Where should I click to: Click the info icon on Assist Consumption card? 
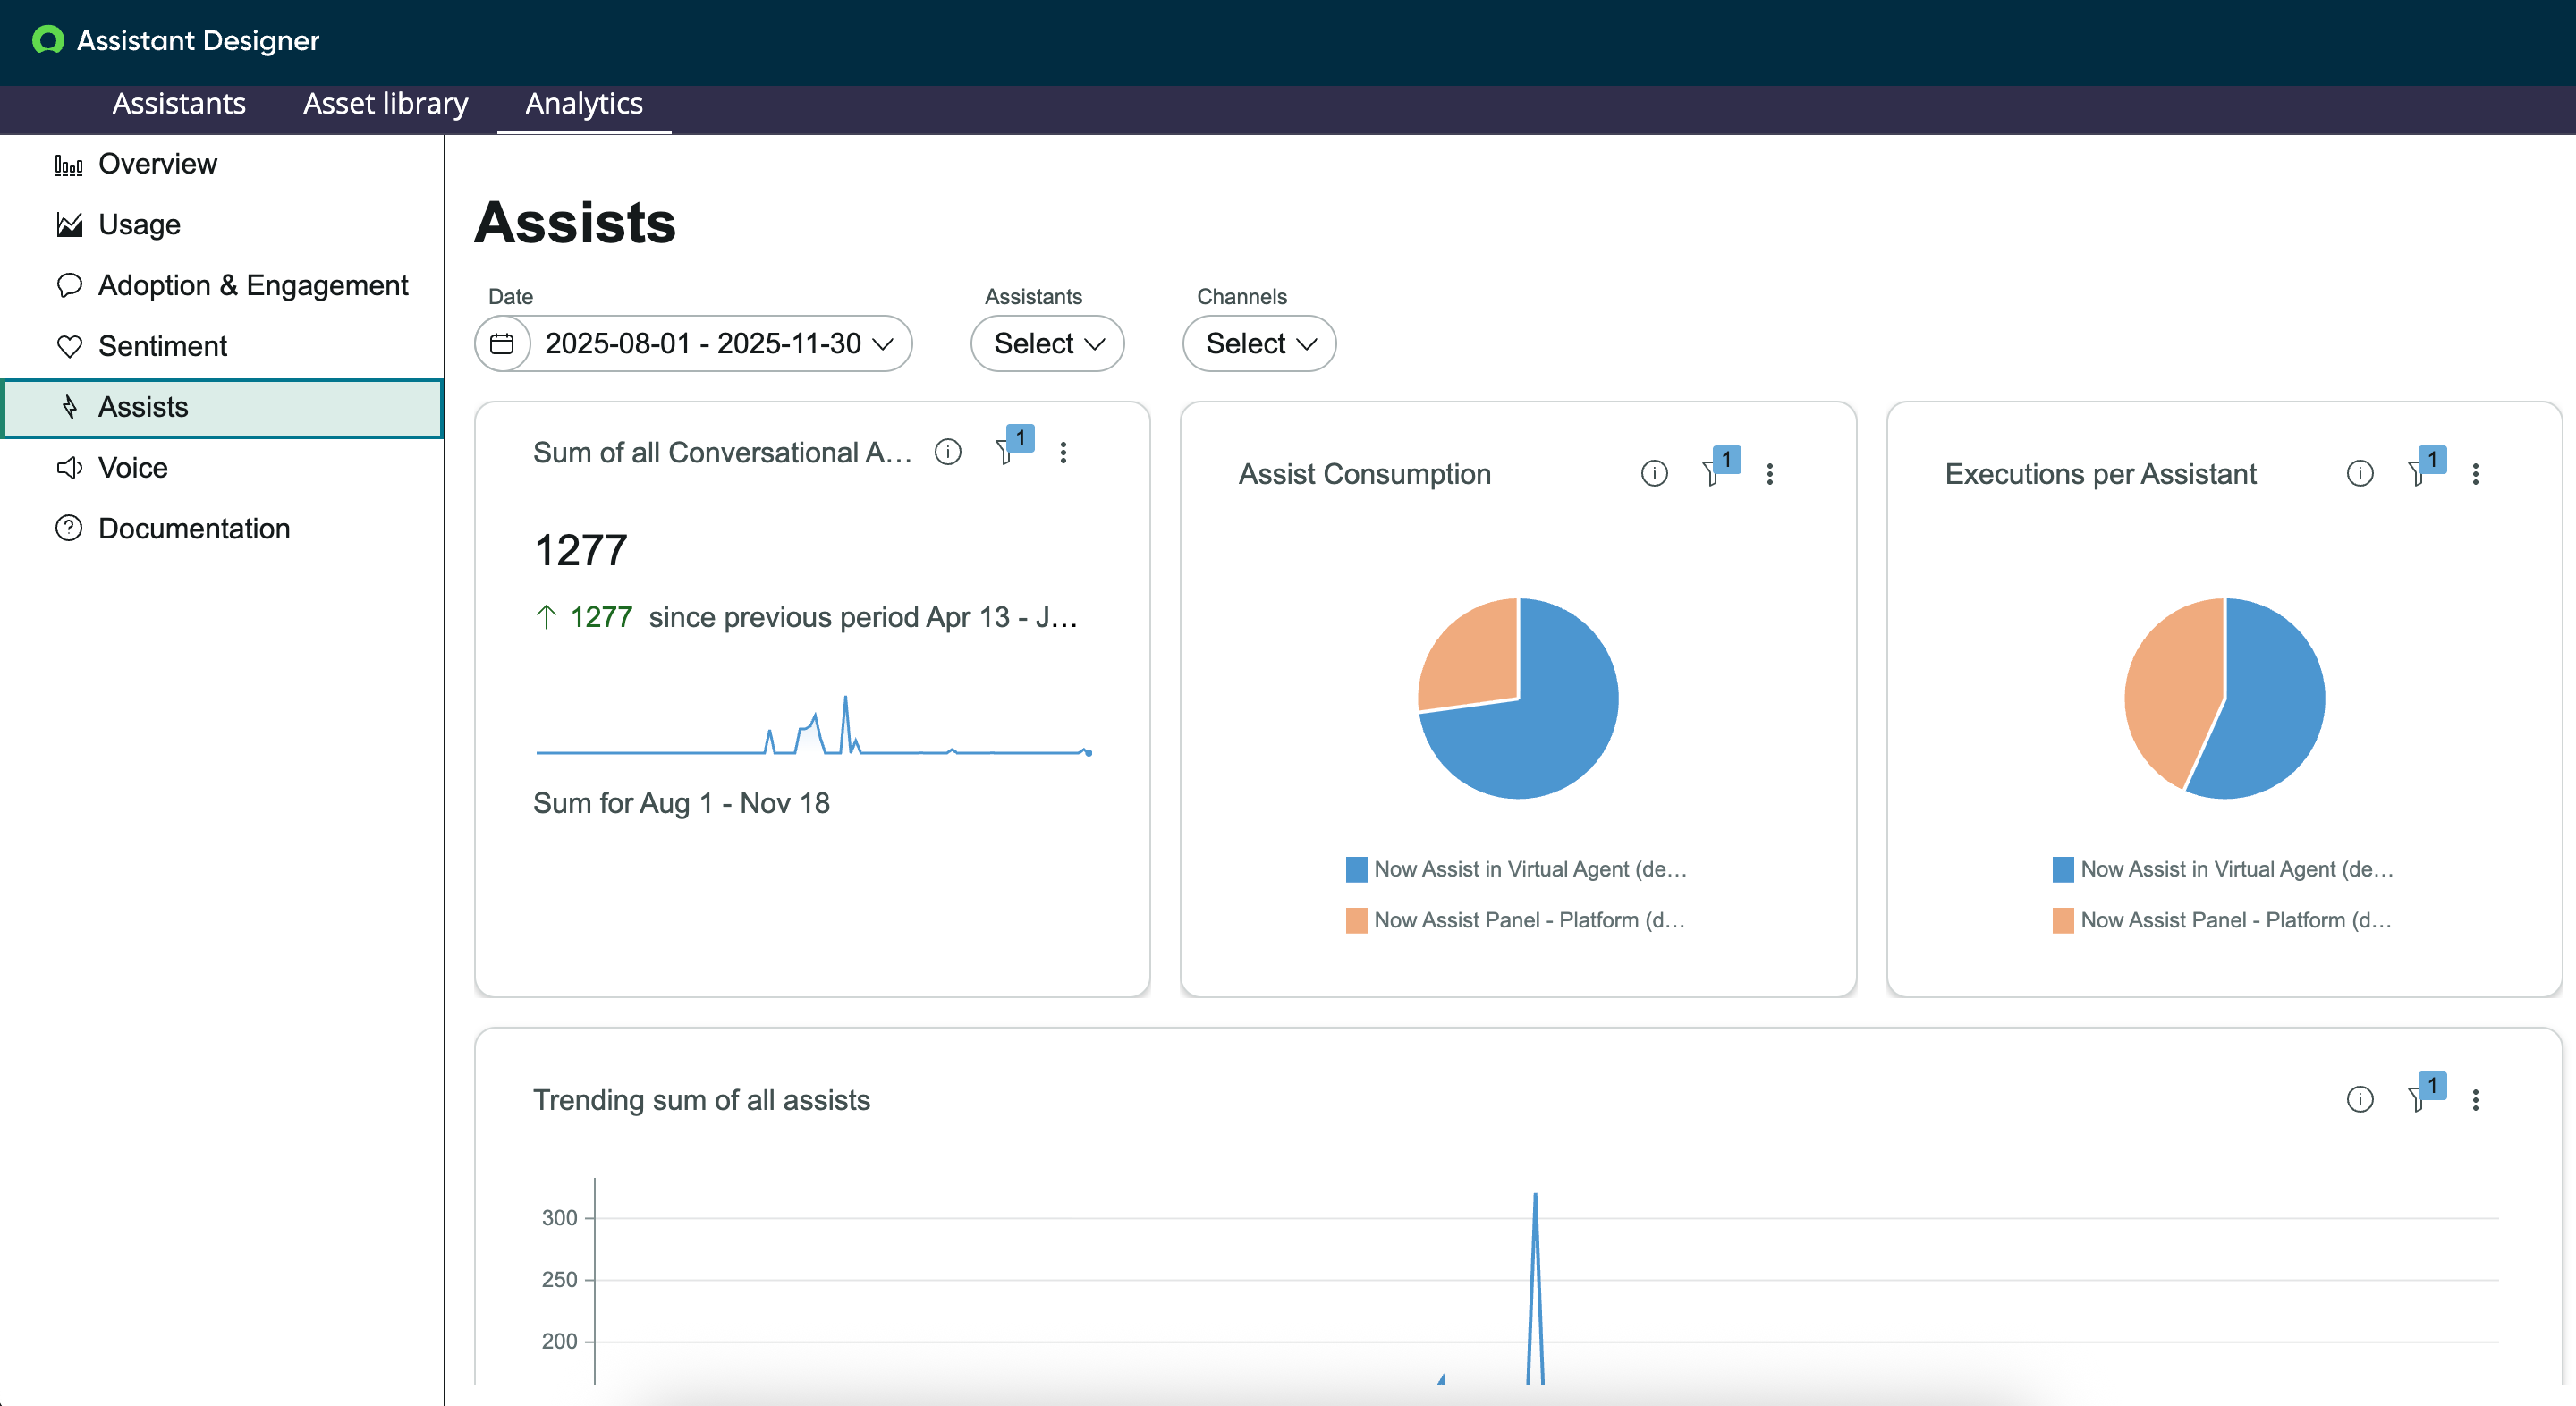point(1654,473)
